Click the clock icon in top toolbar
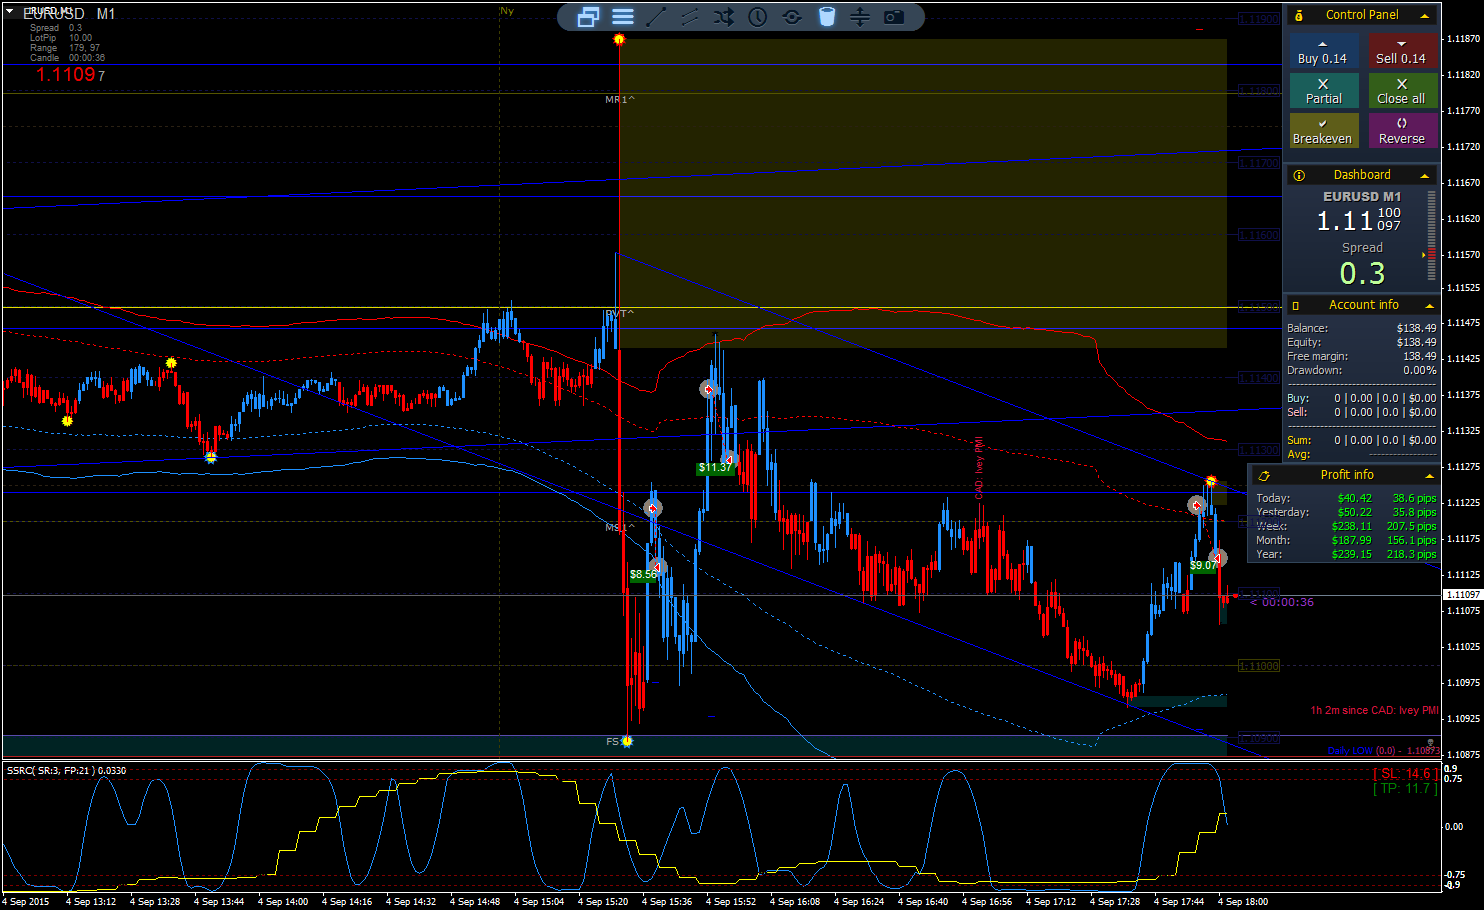The height and width of the screenshot is (910, 1484). (758, 17)
